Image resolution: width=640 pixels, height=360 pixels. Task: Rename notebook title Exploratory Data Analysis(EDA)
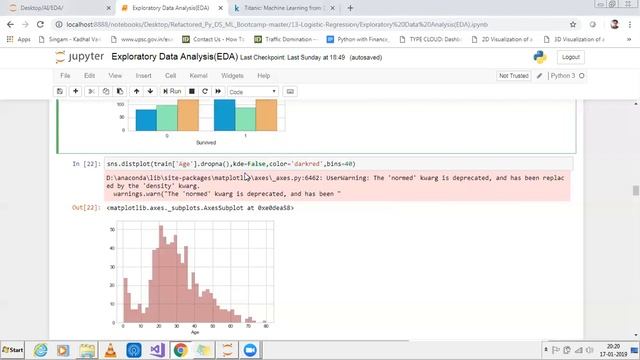174,57
